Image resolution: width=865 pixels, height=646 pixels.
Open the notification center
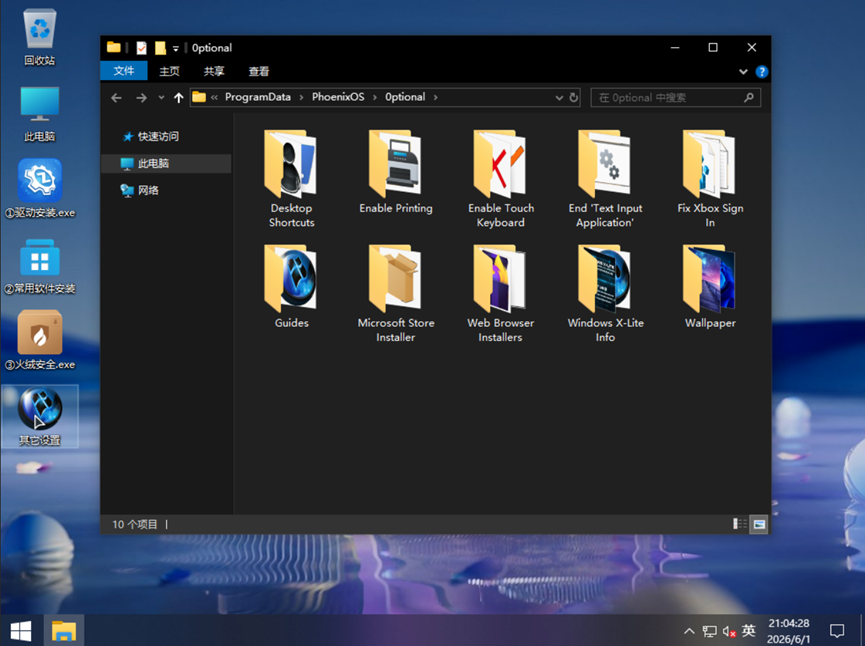[837, 631]
